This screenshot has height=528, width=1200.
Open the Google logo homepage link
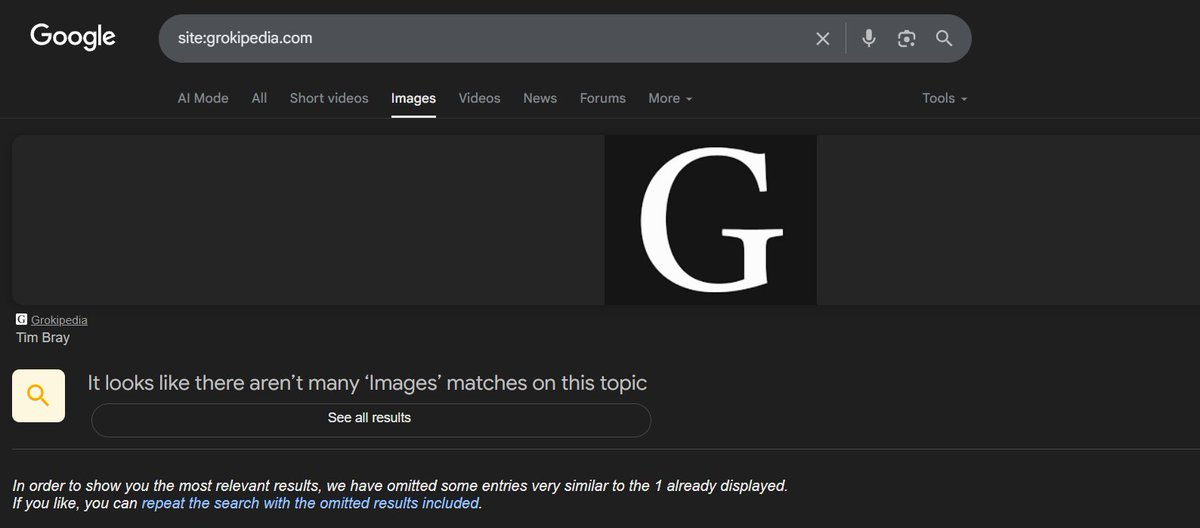pos(73,37)
